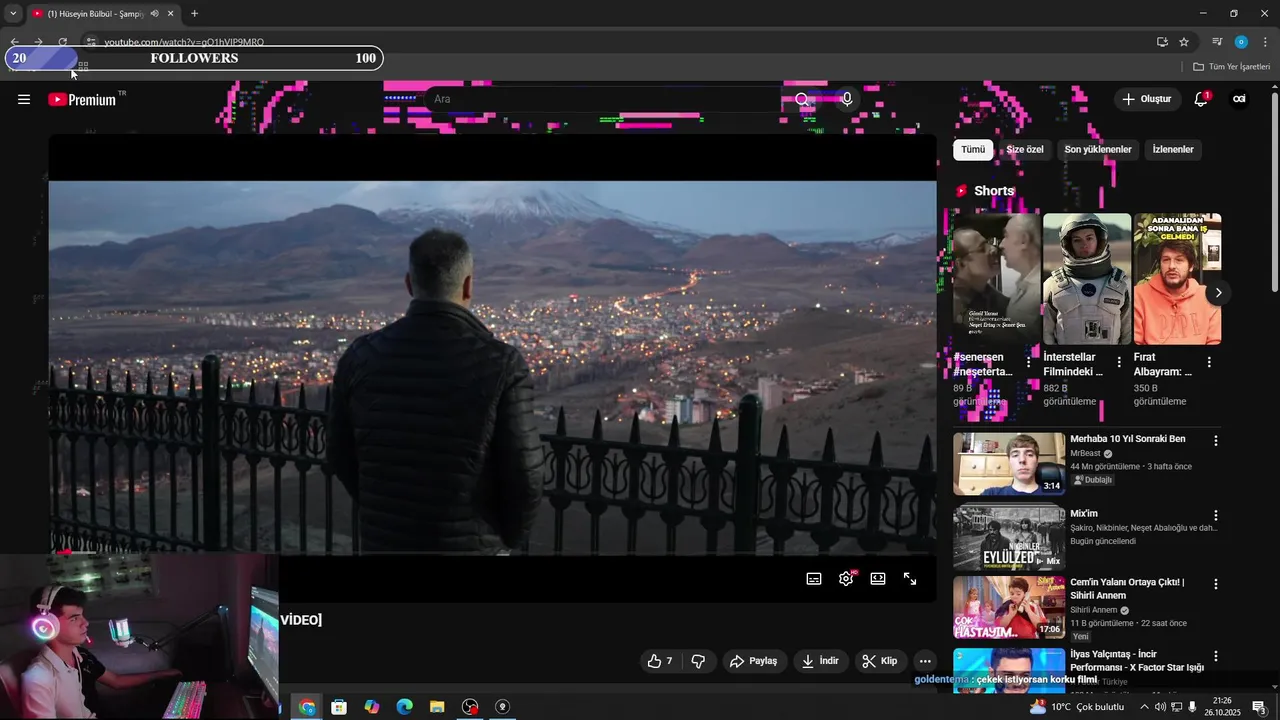The height and width of the screenshot is (720, 1280).
Task: Visit the MrBeast channel link
Action: (x=1084, y=454)
